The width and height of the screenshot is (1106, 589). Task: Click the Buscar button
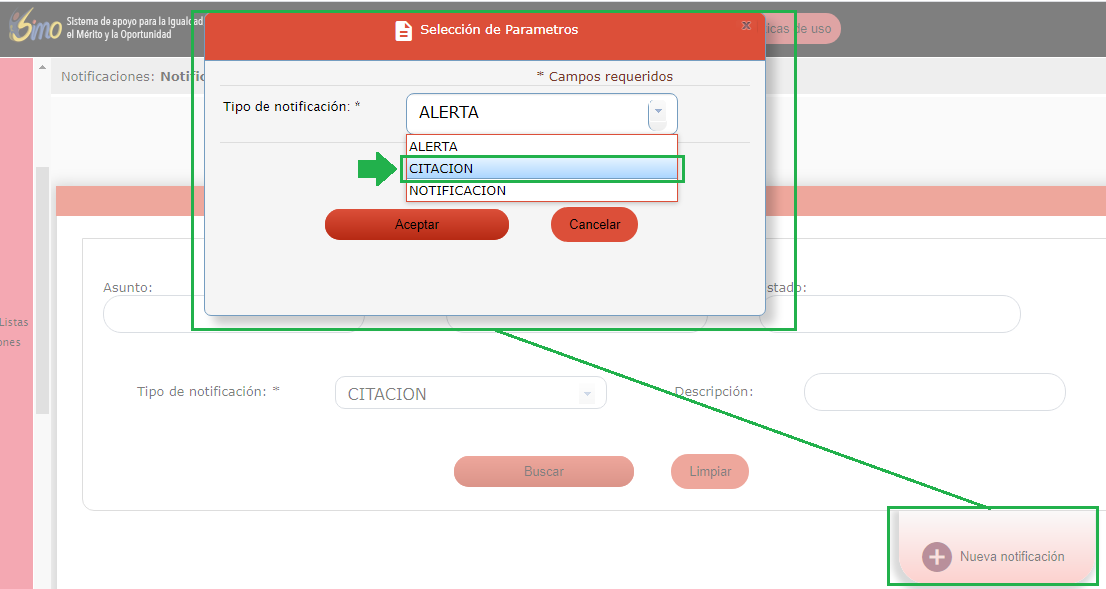pos(543,472)
